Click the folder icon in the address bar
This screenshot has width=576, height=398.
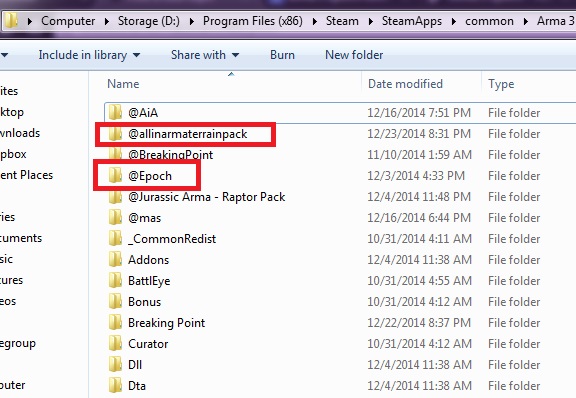click(x=11, y=21)
